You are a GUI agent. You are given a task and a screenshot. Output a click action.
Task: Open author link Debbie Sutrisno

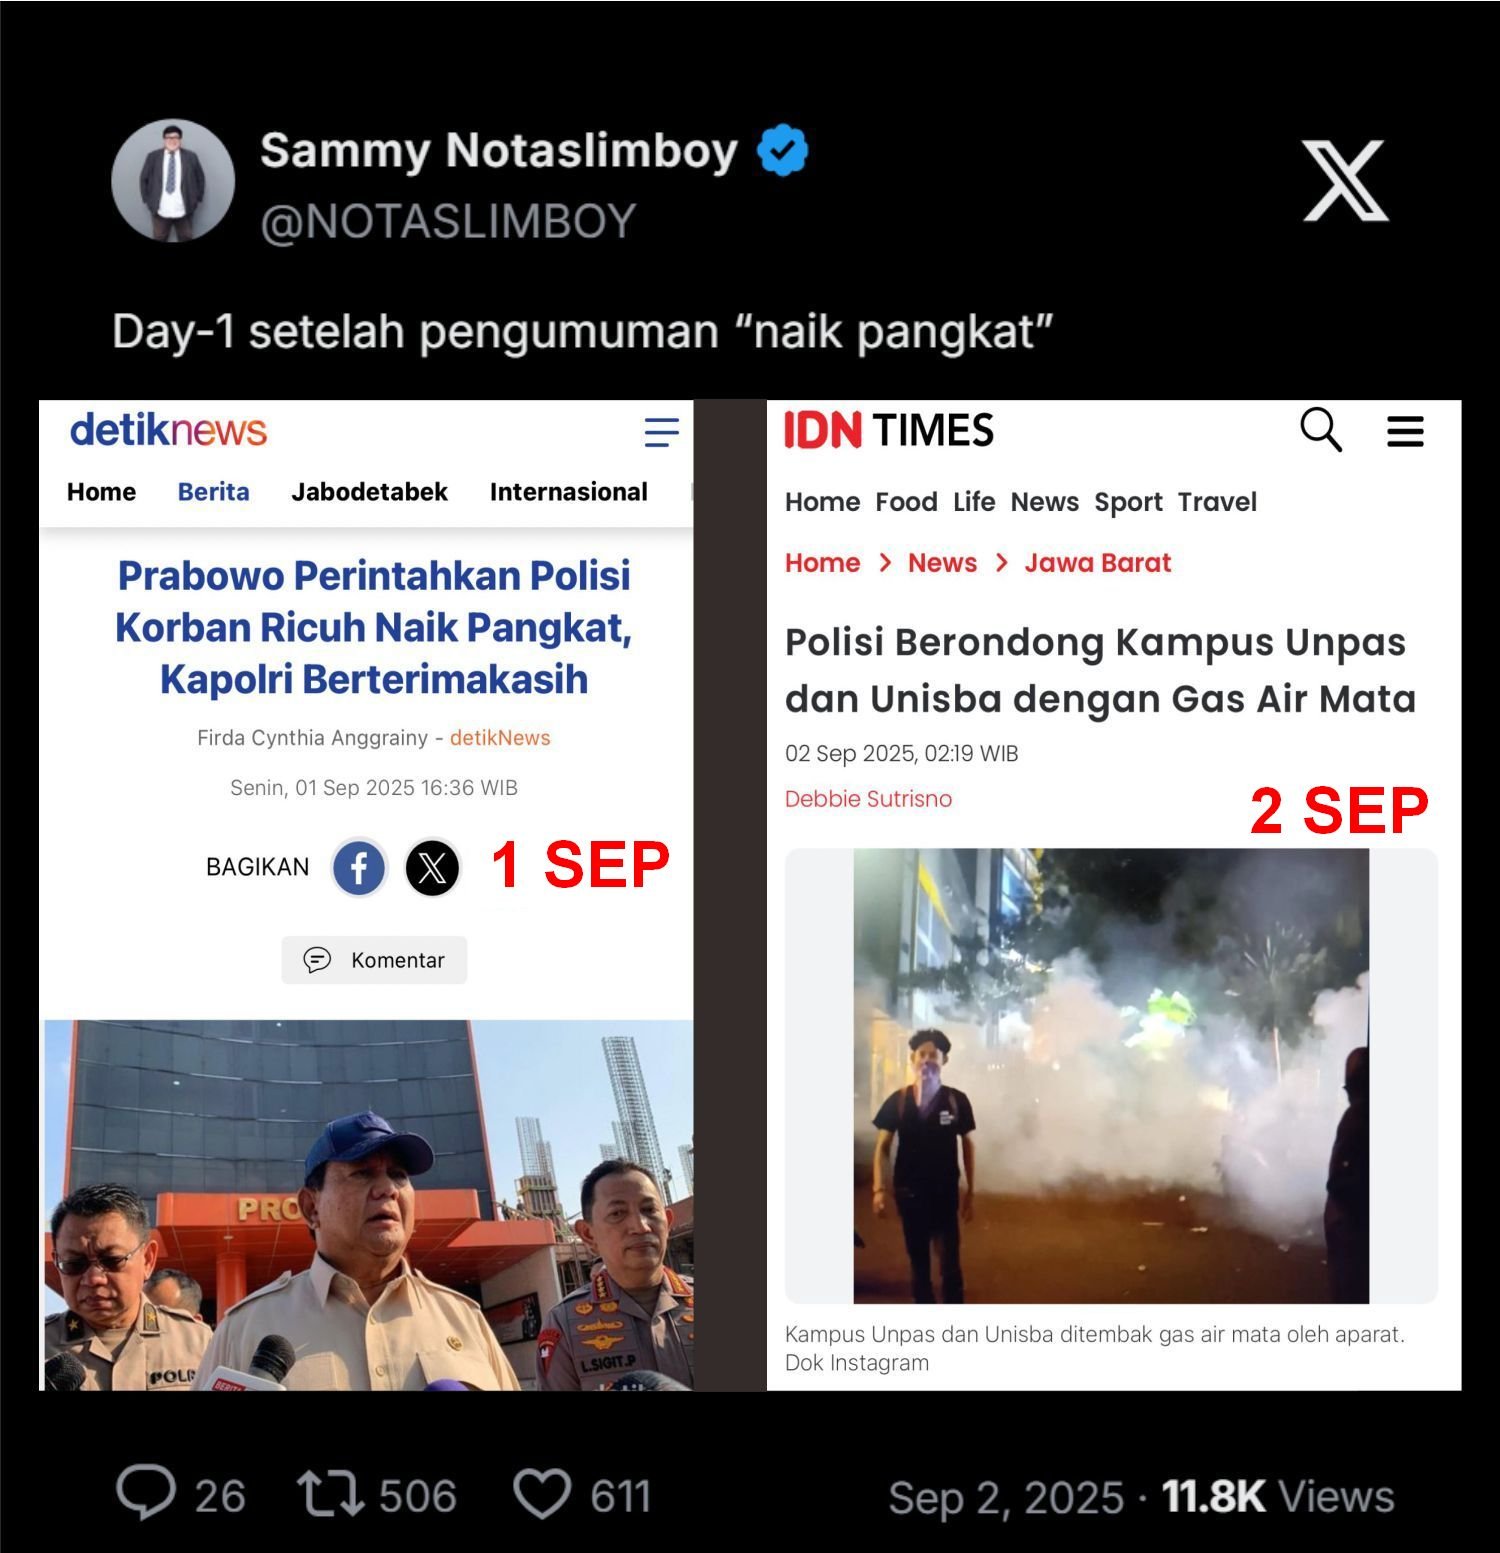point(868,799)
